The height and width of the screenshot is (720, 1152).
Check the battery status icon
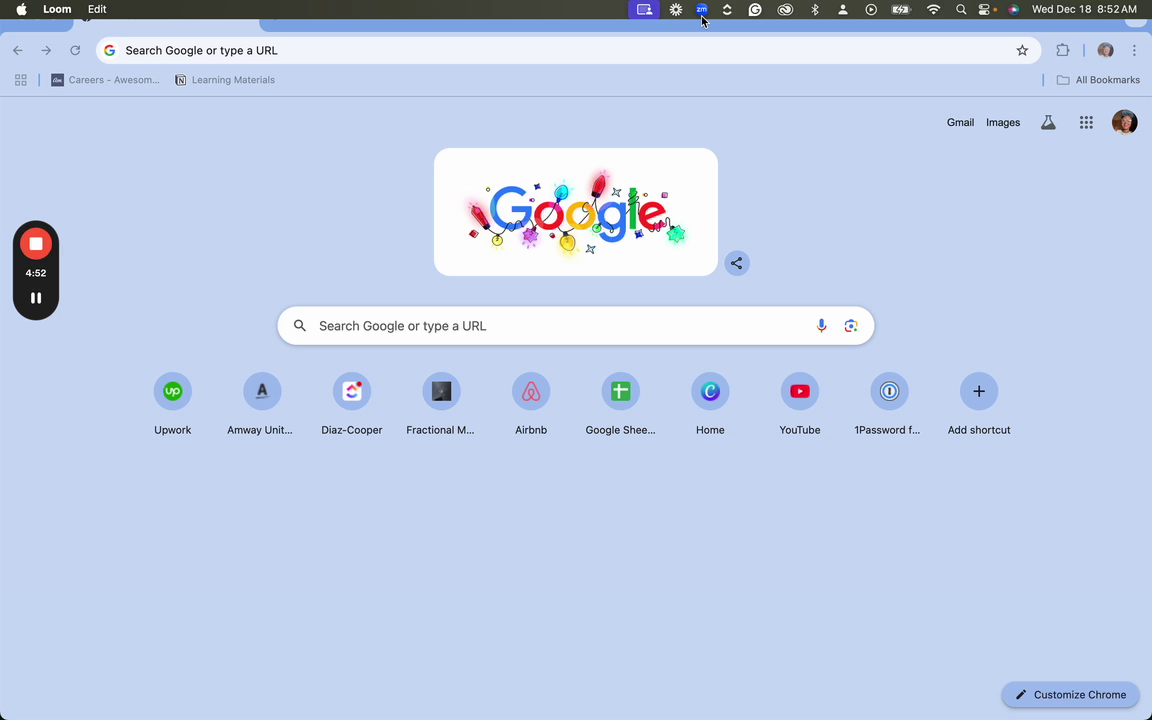click(901, 10)
